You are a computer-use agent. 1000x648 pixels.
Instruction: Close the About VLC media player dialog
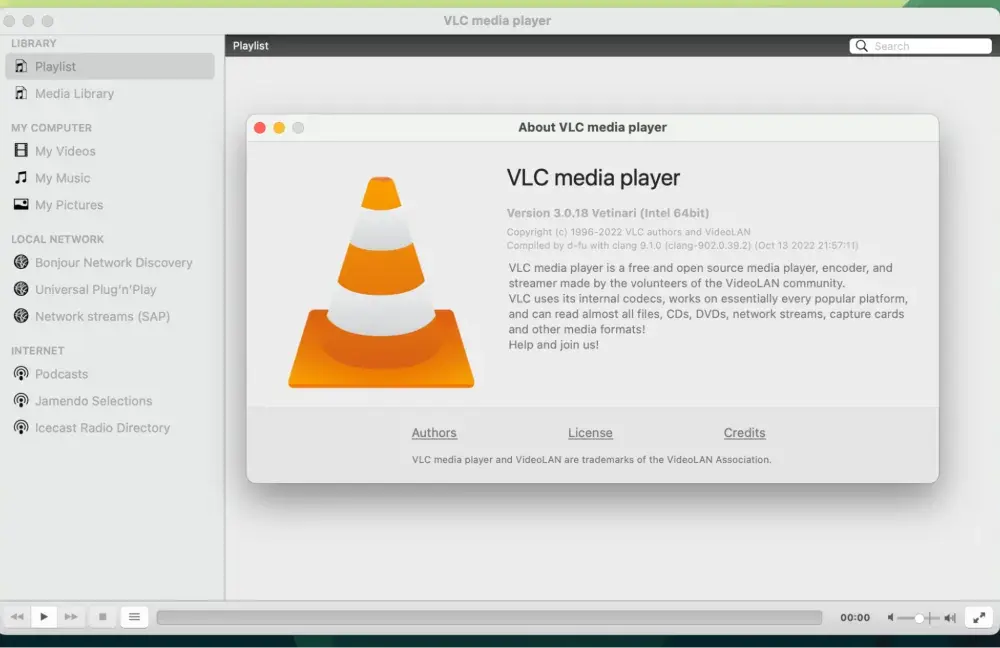click(x=260, y=128)
